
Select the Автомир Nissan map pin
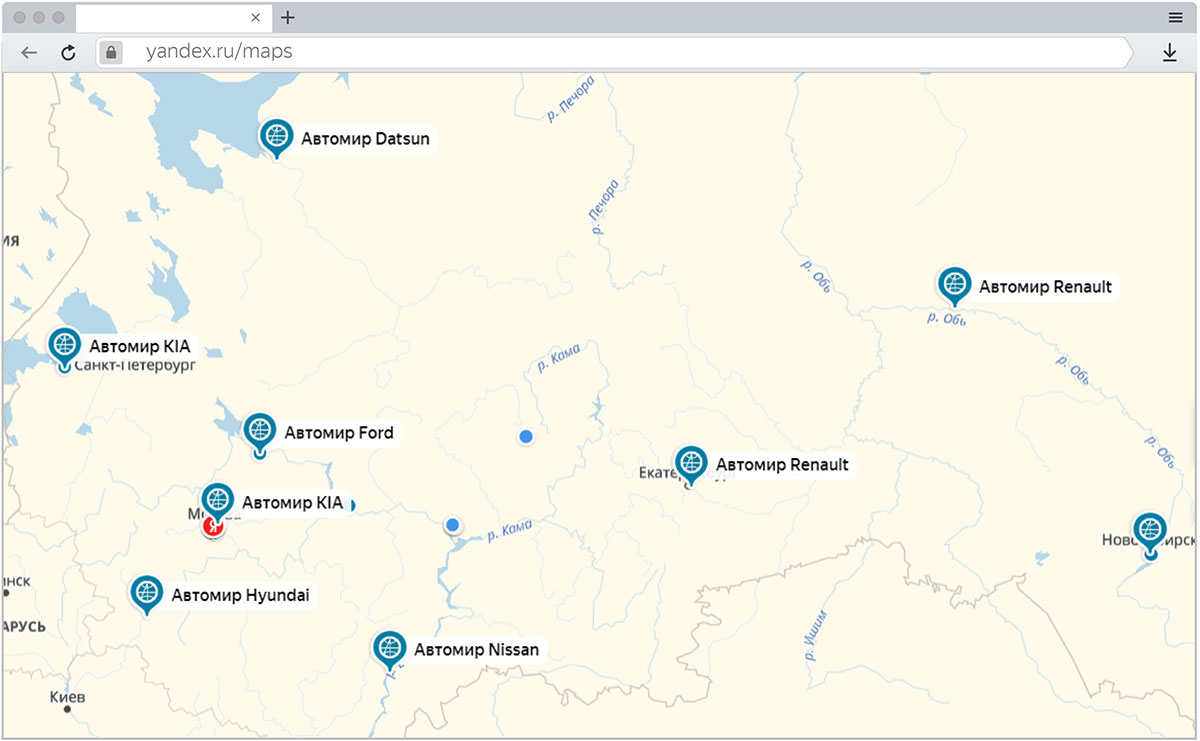click(389, 649)
